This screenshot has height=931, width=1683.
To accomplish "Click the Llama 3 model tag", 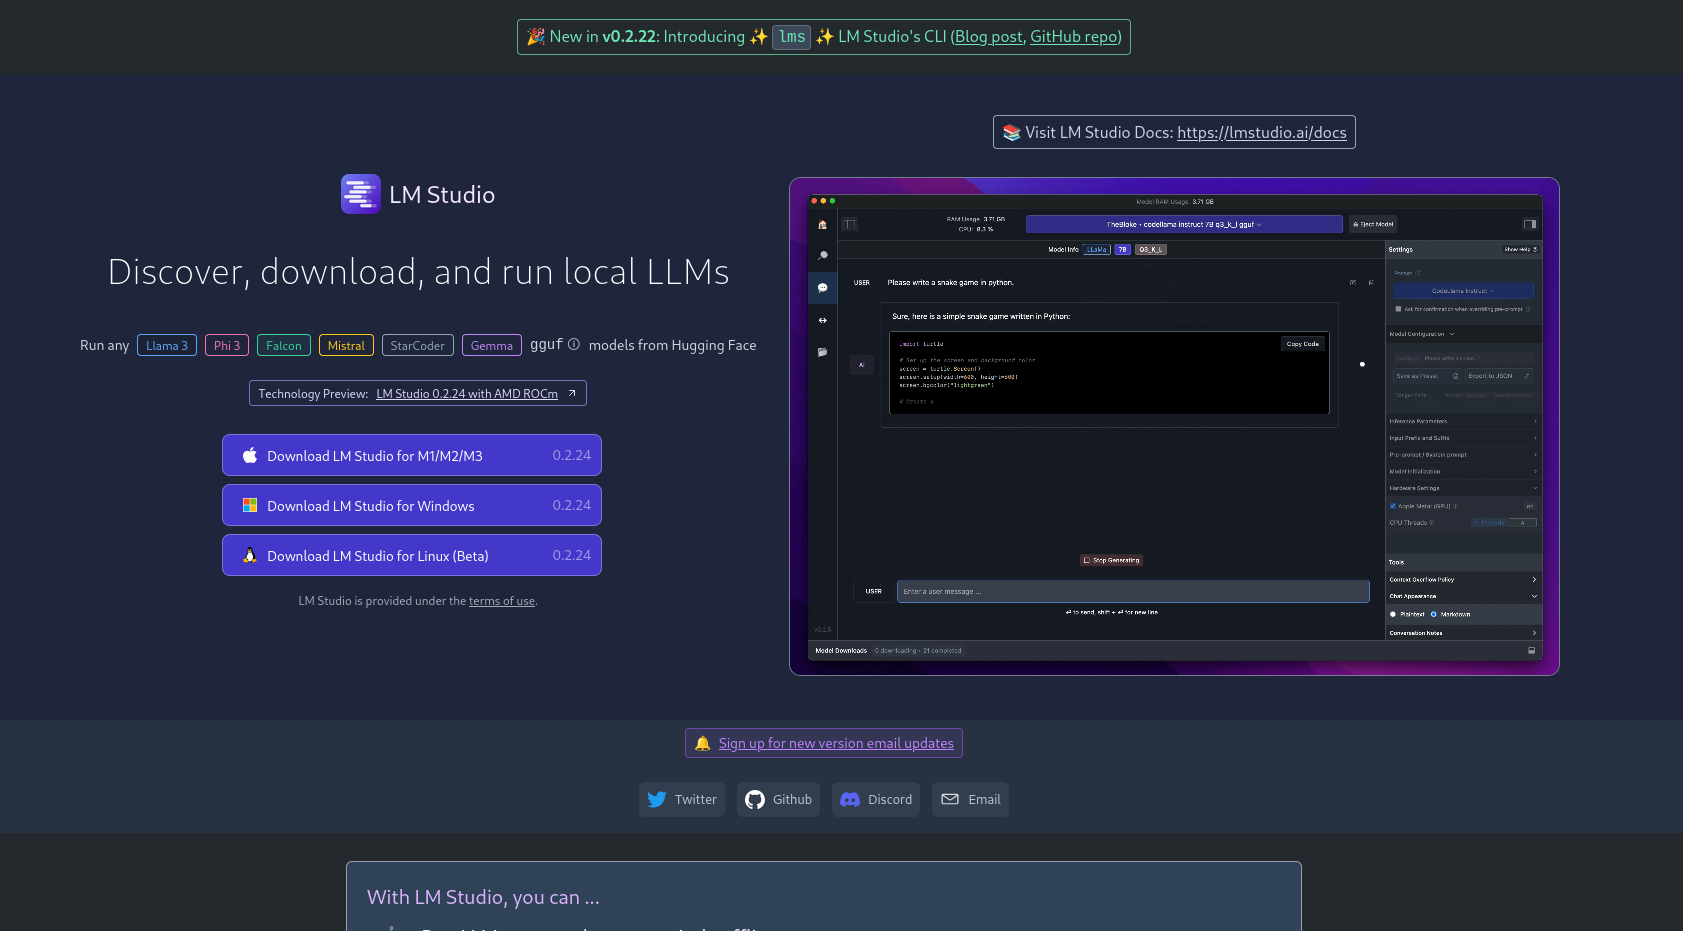I will pyautogui.click(x=167, y=345).
